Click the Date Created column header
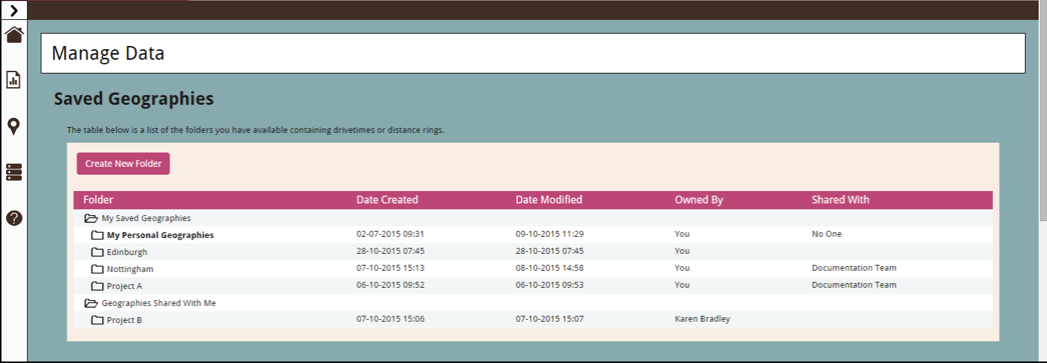This screenshot has height=363, width=1047. [x=387, y=200]
